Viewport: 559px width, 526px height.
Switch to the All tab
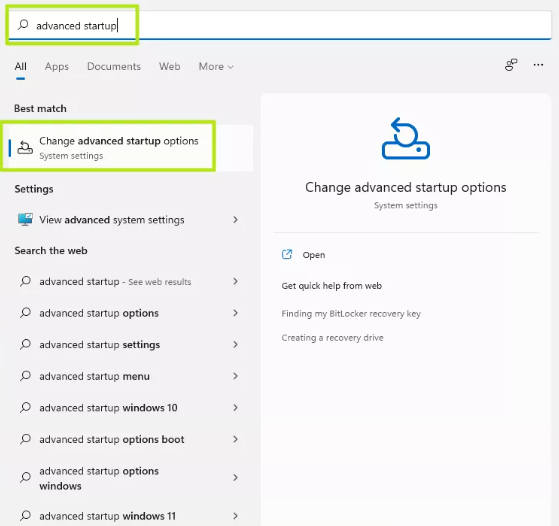pyautogui.click(x=21, y=66)
